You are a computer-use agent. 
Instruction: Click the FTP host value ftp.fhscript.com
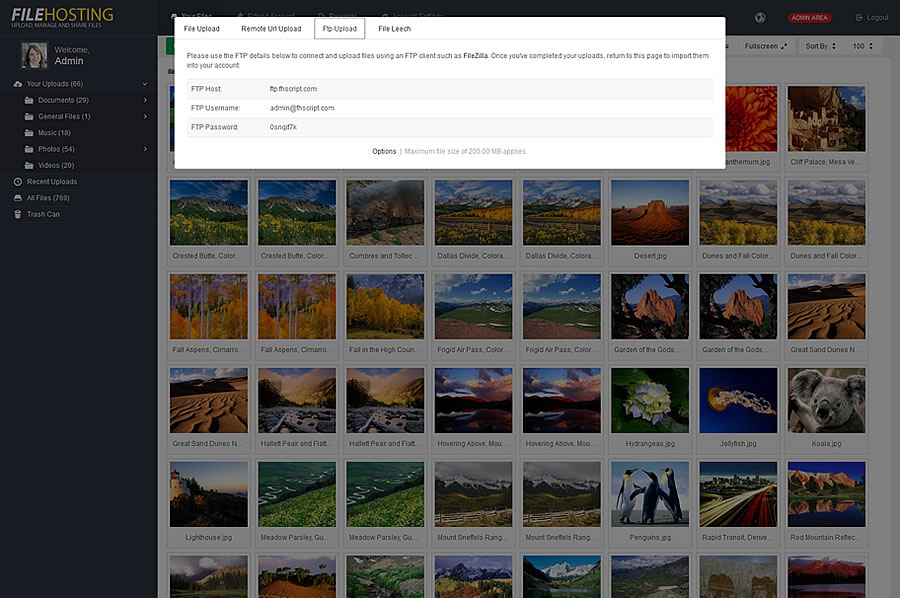[293, 89]
